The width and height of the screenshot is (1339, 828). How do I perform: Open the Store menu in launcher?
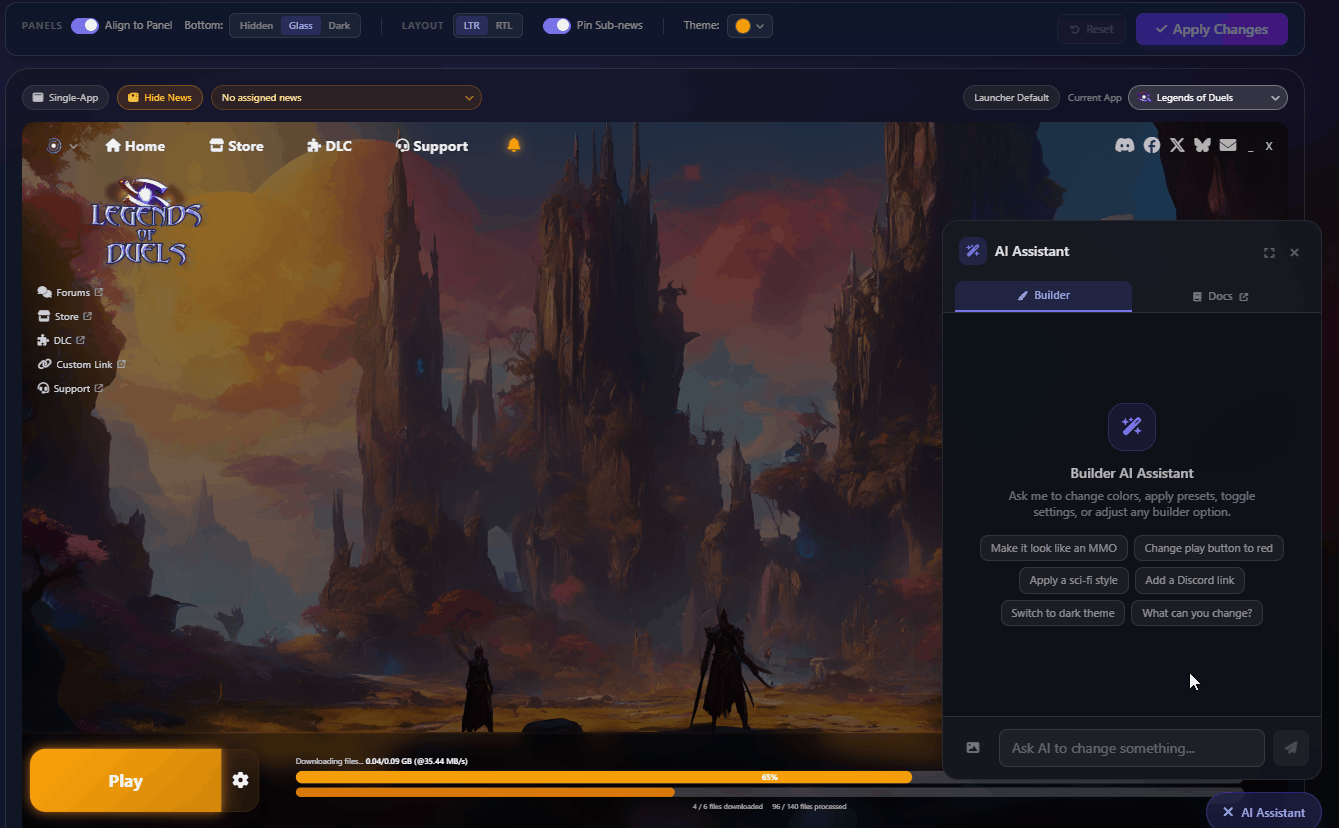pos(237,146)
